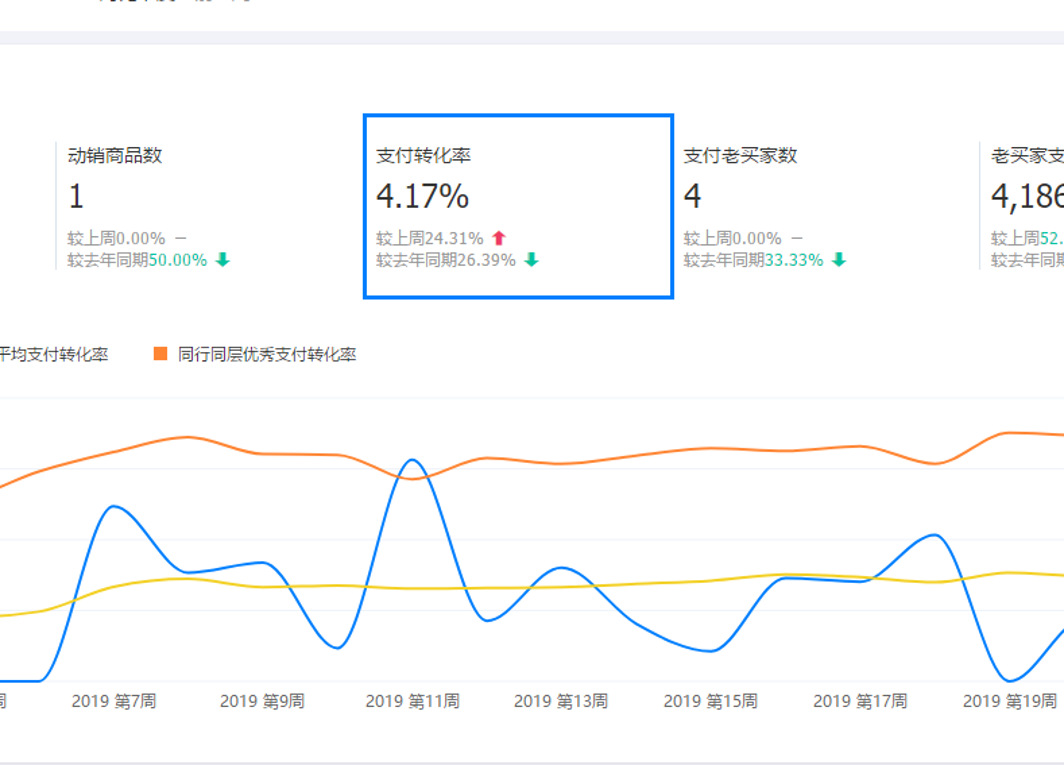Select the partially visible 老买家支 metric card
The image size is (1064, 765).
click(x=1022, y=206)
